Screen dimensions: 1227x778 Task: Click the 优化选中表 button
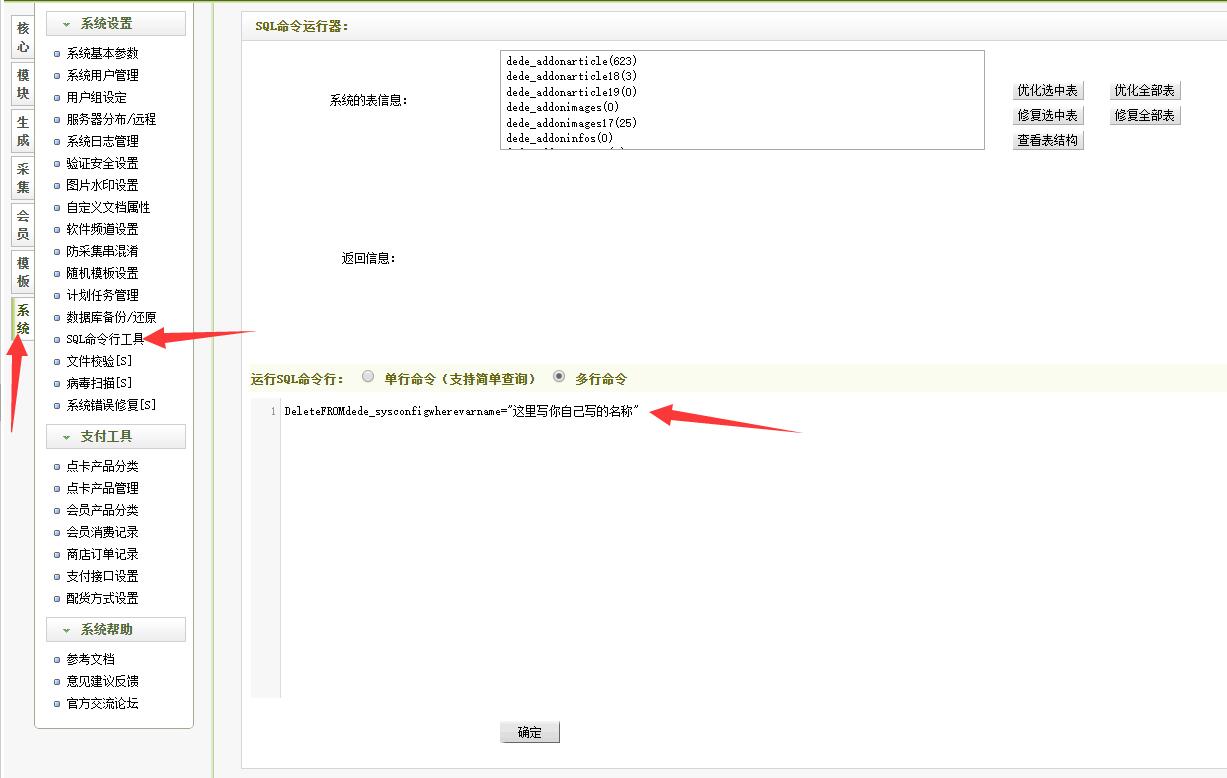[x=1047, y=91]
